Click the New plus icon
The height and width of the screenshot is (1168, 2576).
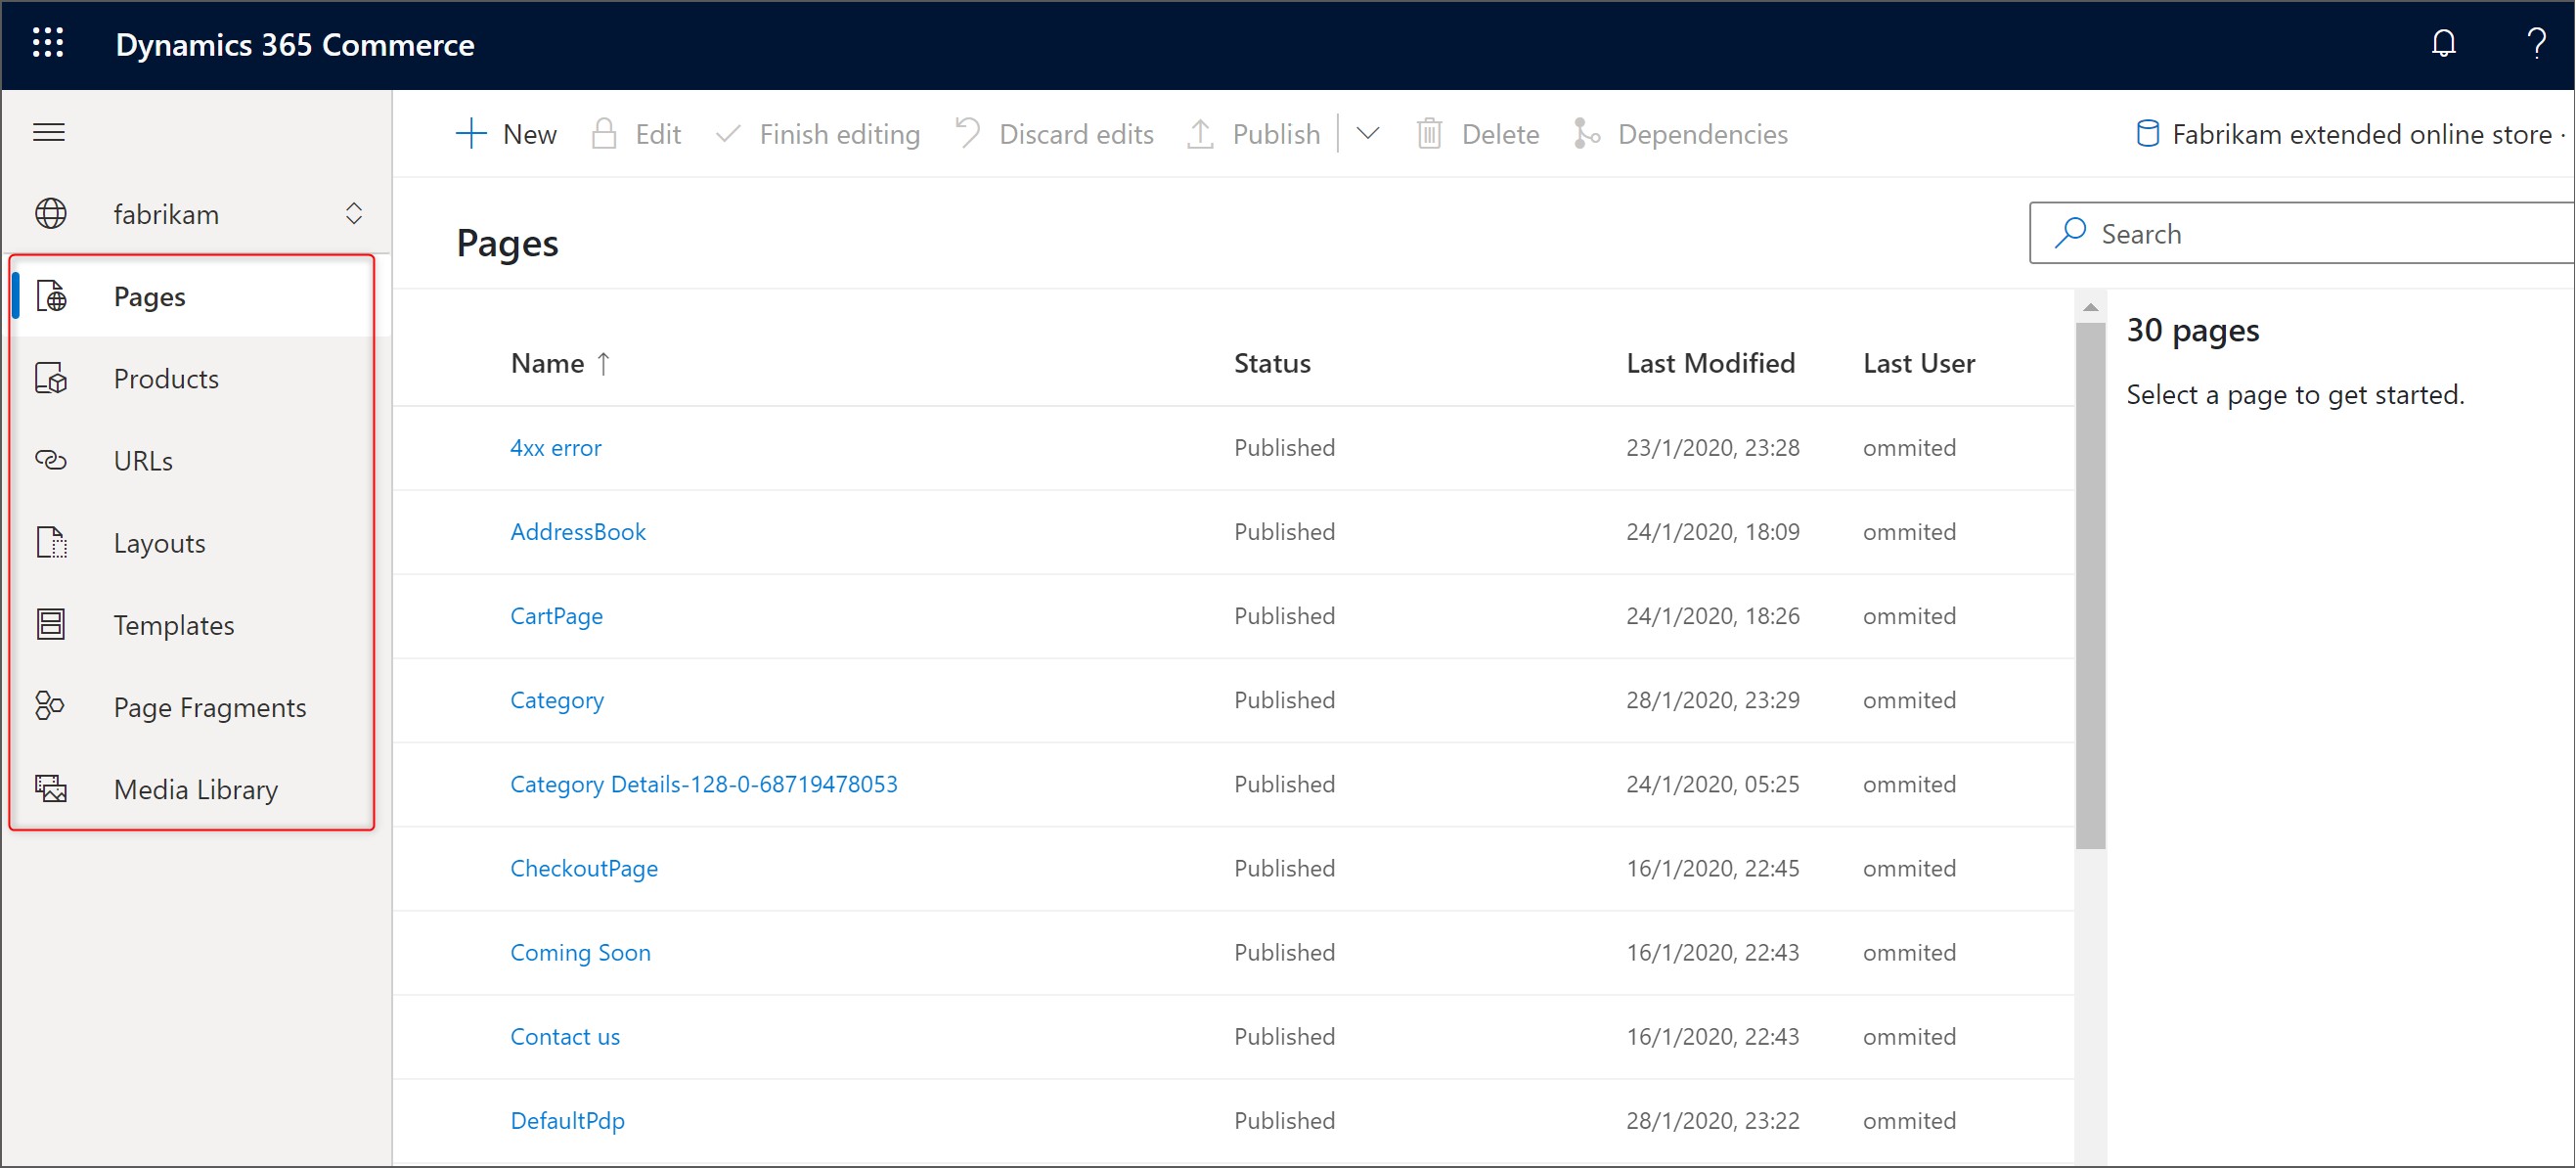click(x=471, y=133)
